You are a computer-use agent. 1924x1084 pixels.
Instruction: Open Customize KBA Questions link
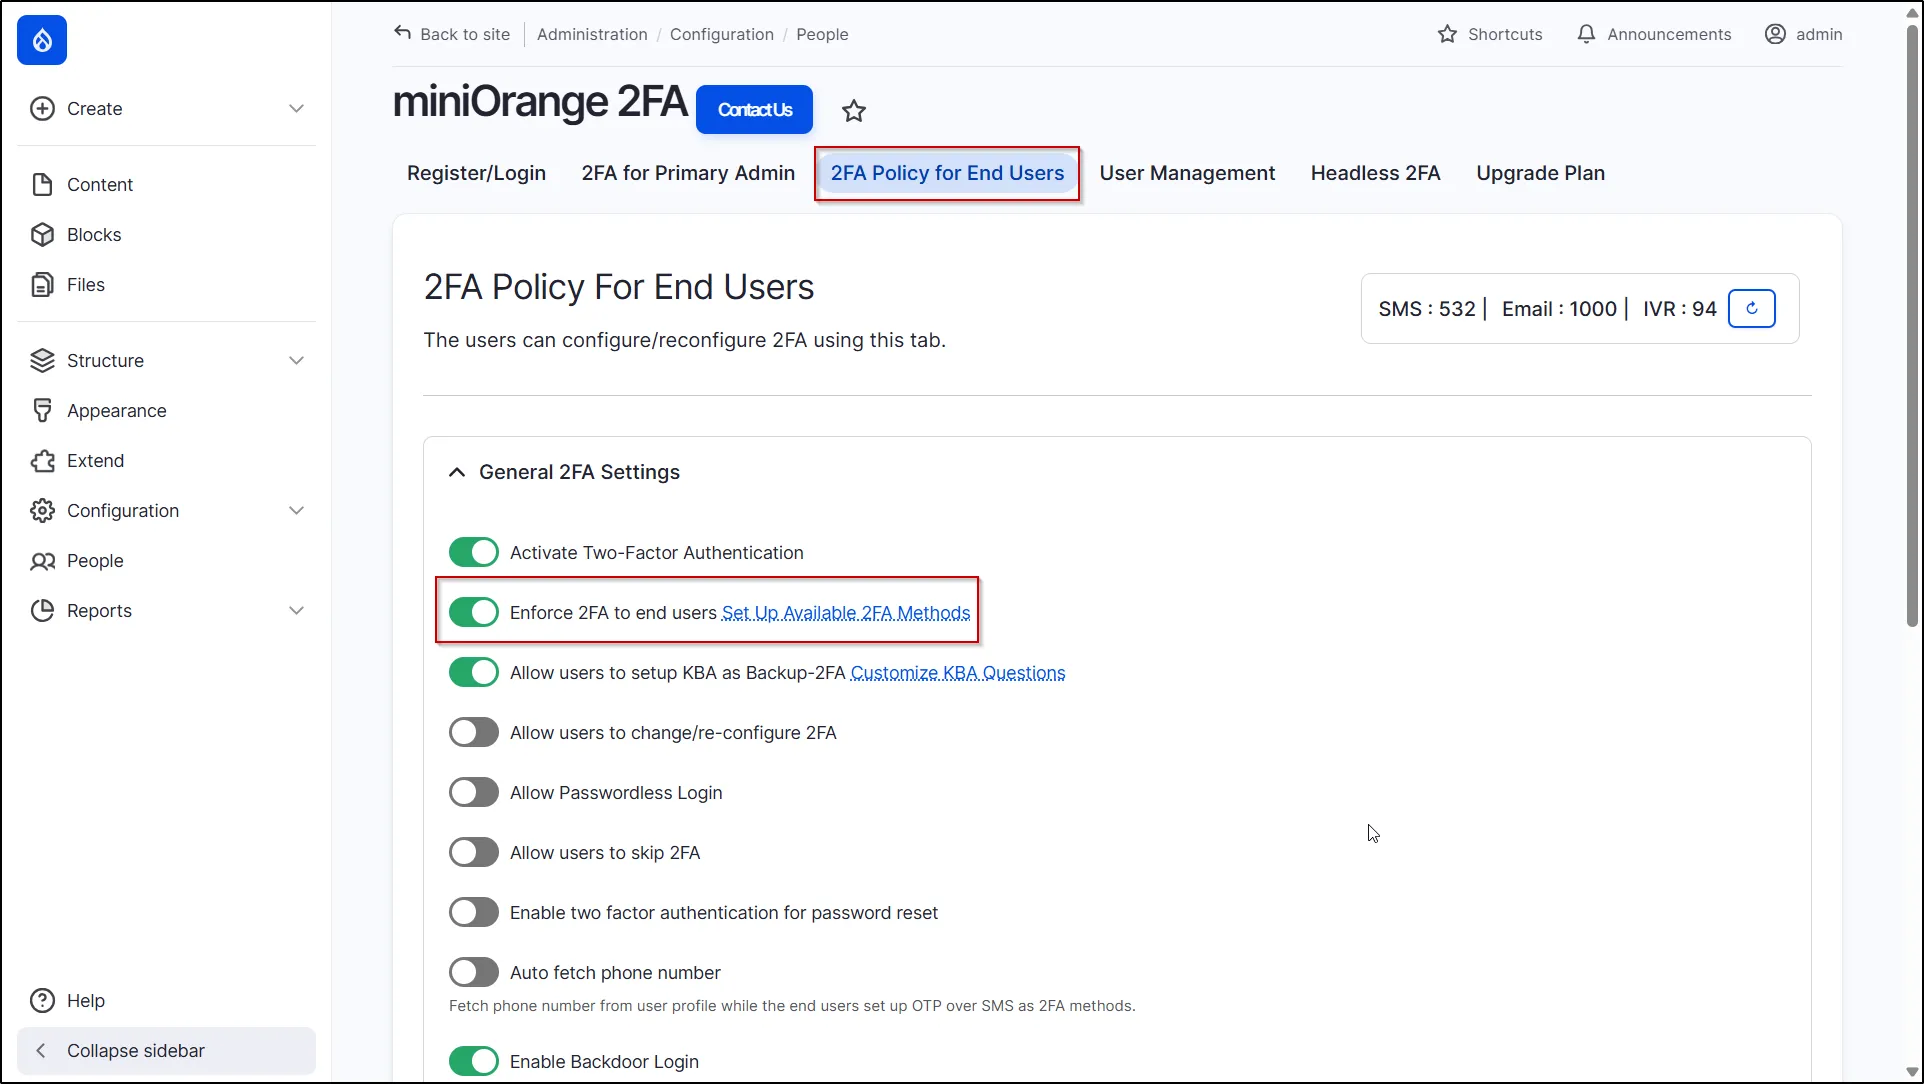(958, 673)
